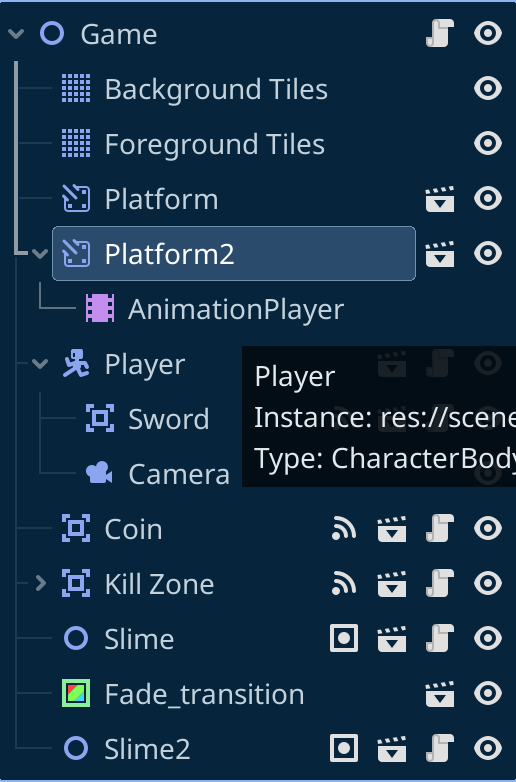Open the script attached to Game node

click(x=440, y=33)
